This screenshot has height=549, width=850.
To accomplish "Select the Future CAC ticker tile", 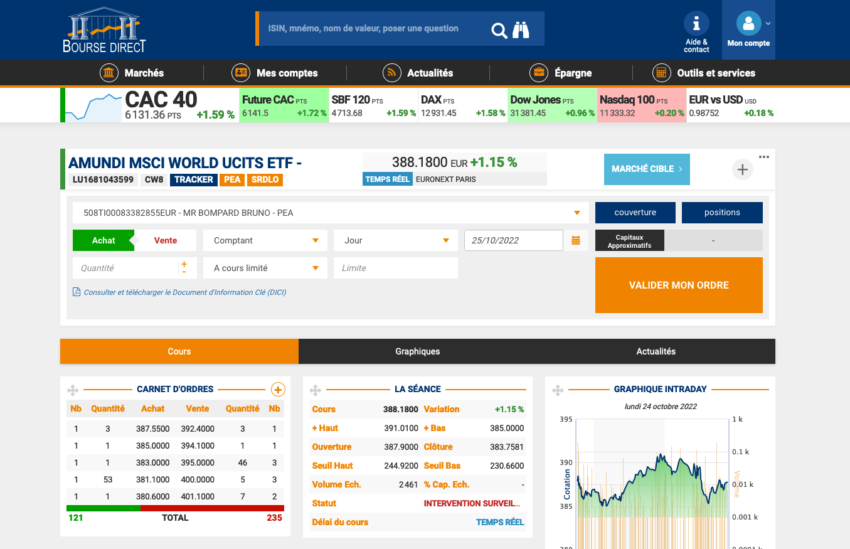I will click(284, 105).
